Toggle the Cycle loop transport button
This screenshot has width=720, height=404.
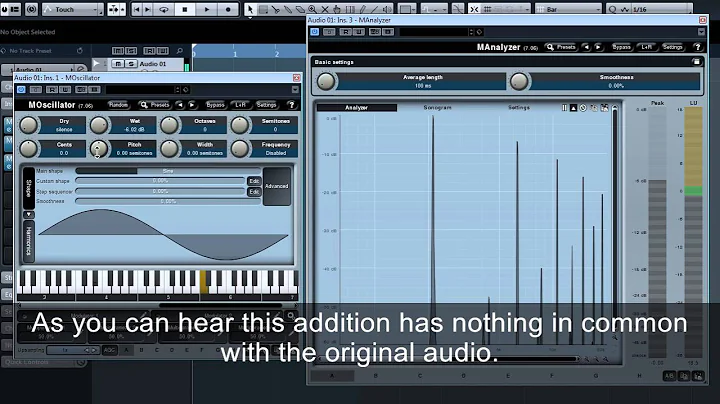163,9
